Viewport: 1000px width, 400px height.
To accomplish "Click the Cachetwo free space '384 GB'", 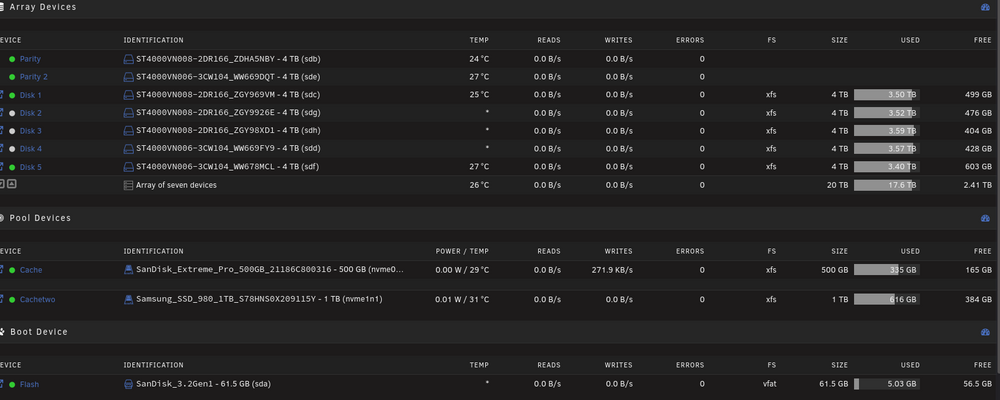I will tap(978, 299).
